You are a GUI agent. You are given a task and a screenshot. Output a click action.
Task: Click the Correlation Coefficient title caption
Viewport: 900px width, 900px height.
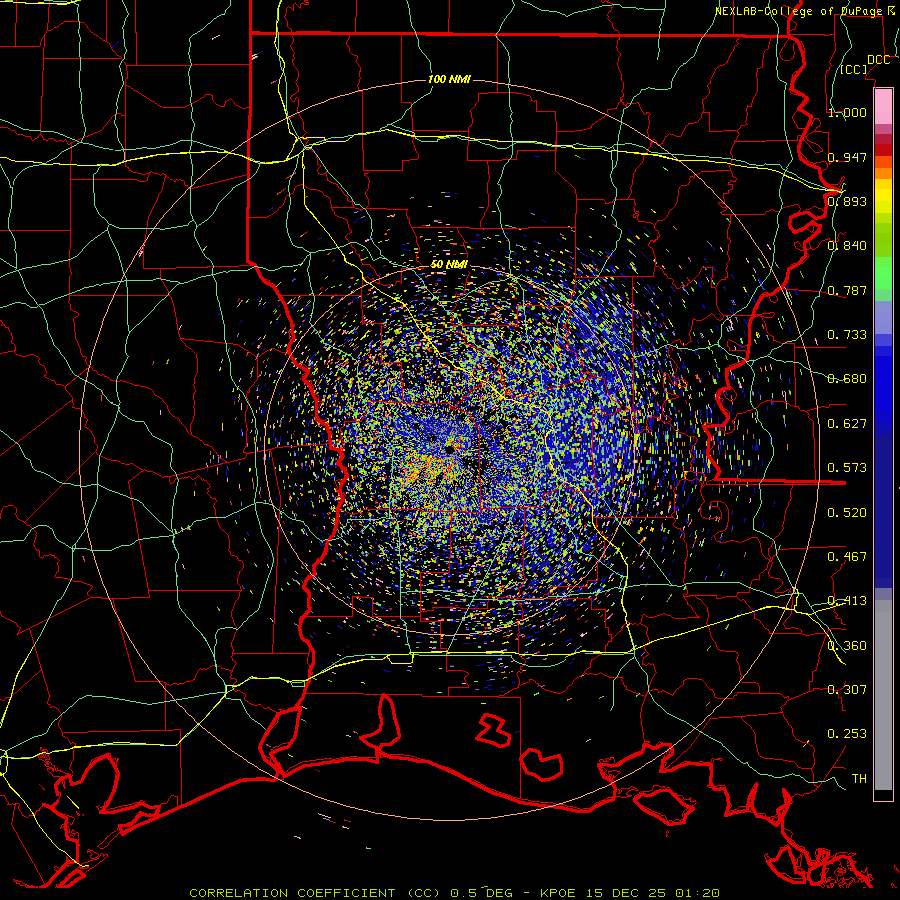click(454, 893)
